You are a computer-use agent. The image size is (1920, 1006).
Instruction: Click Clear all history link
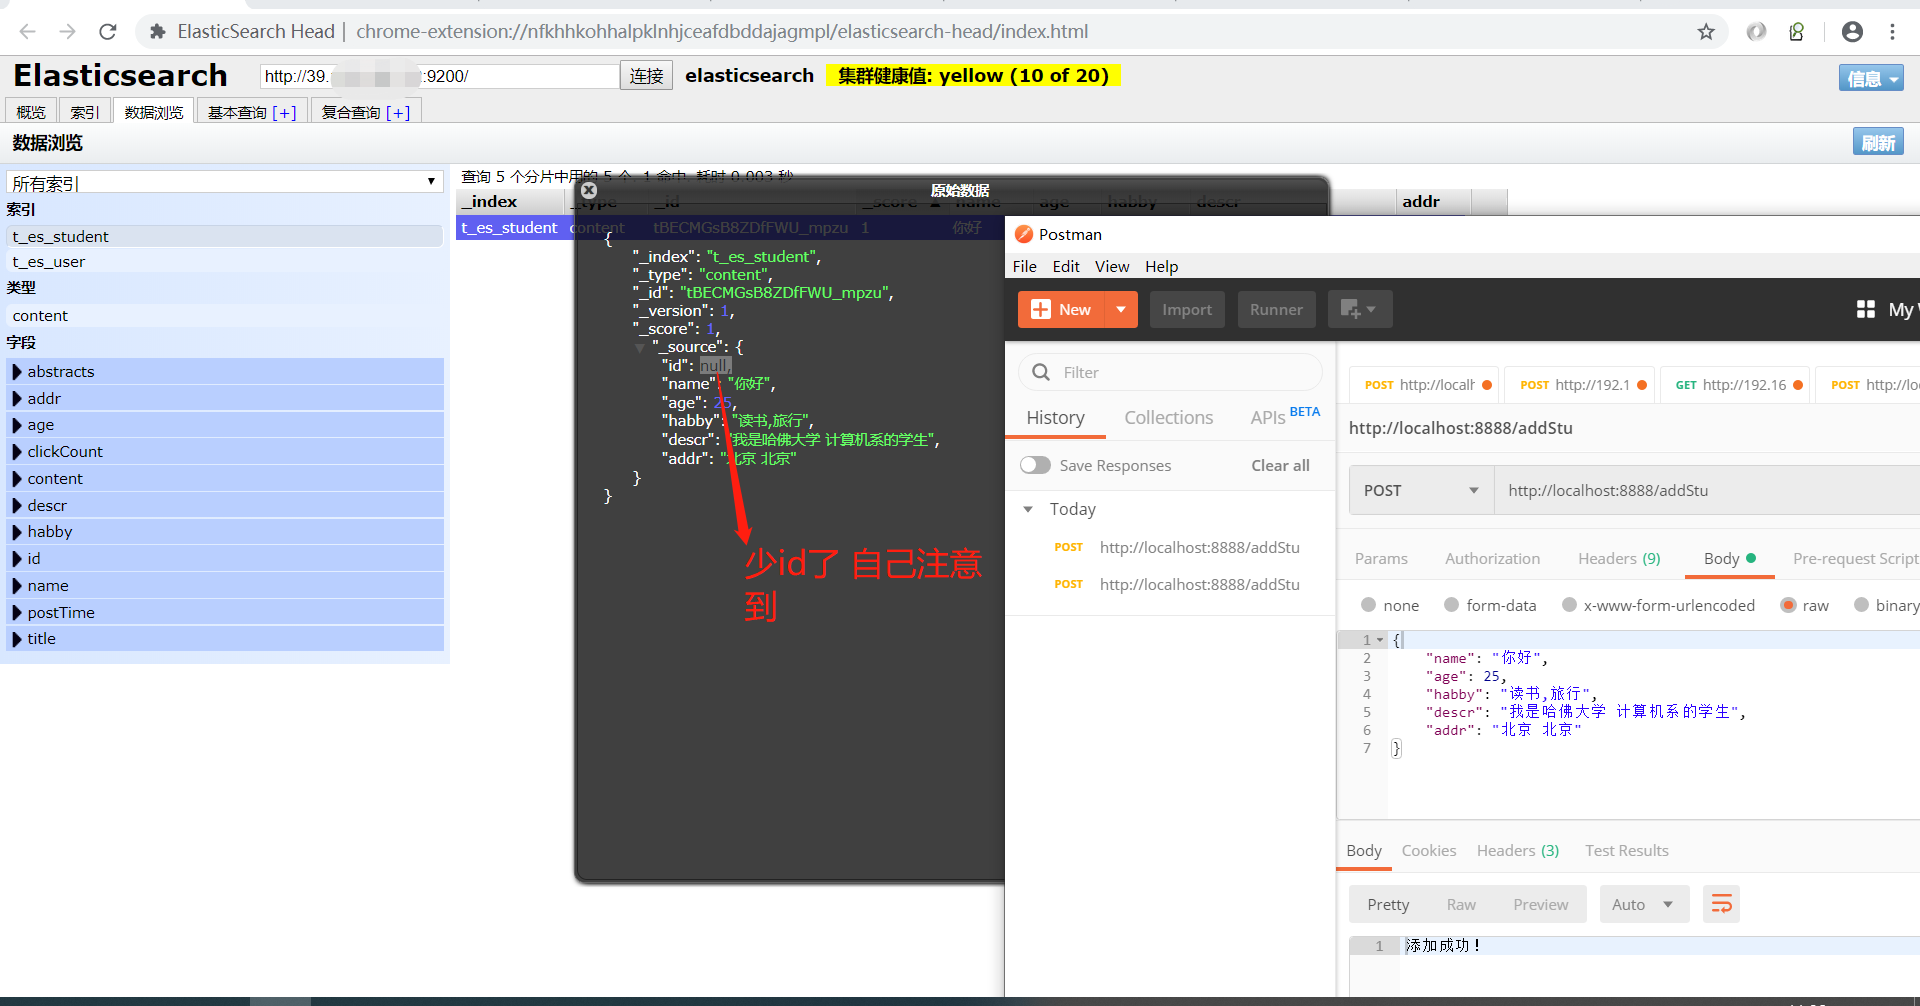(x=1280, y=465)
